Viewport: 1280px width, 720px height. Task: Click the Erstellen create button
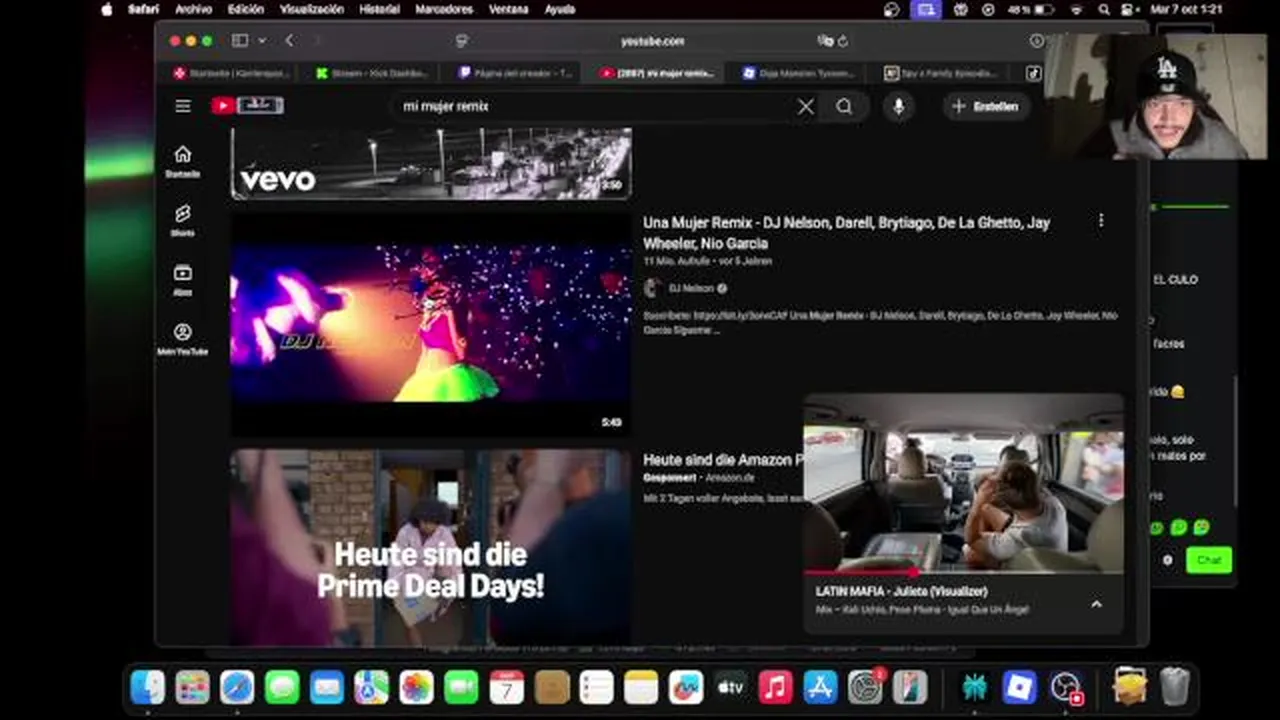point(986,106)
